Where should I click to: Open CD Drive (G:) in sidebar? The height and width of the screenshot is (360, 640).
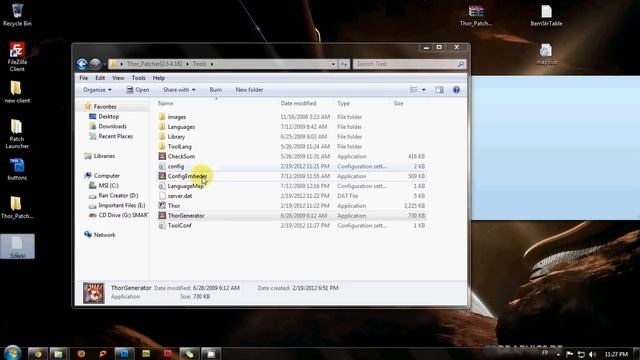click(x=122, y=215)
